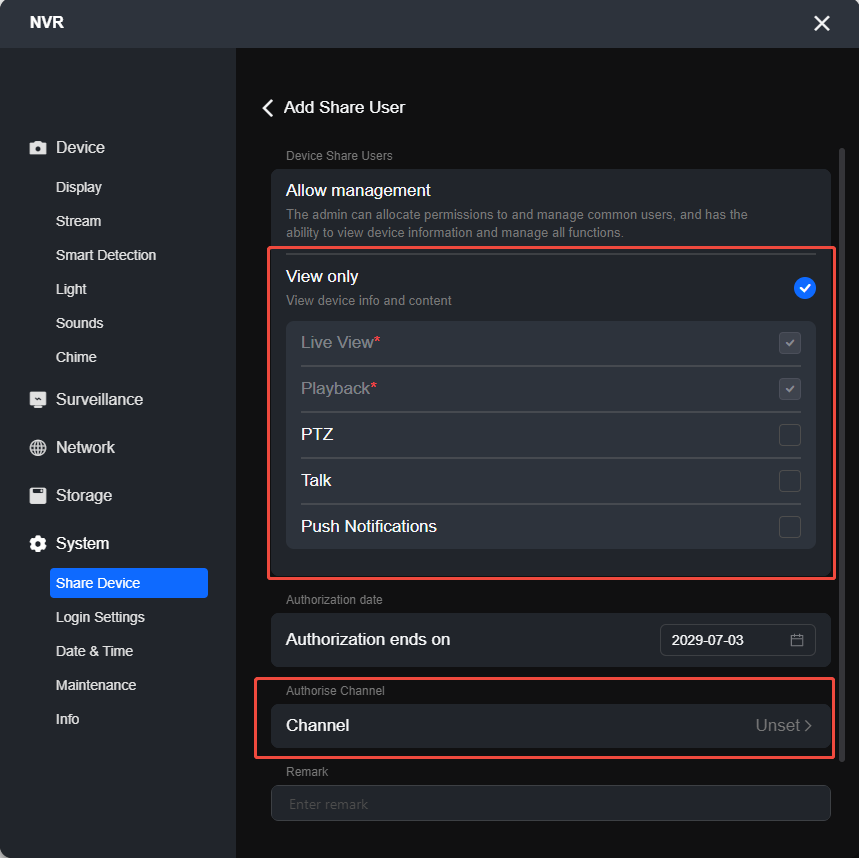859x858 pixels.
Task: Enable the Push Notifications checkbox
Action: click(789, 527)
